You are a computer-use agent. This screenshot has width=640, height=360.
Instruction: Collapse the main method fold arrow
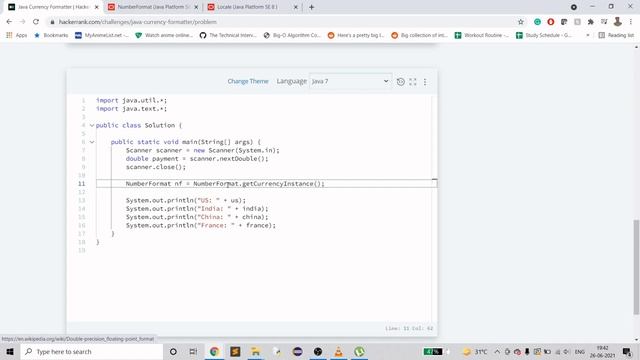pyautogui.click(x=92, y=142)
